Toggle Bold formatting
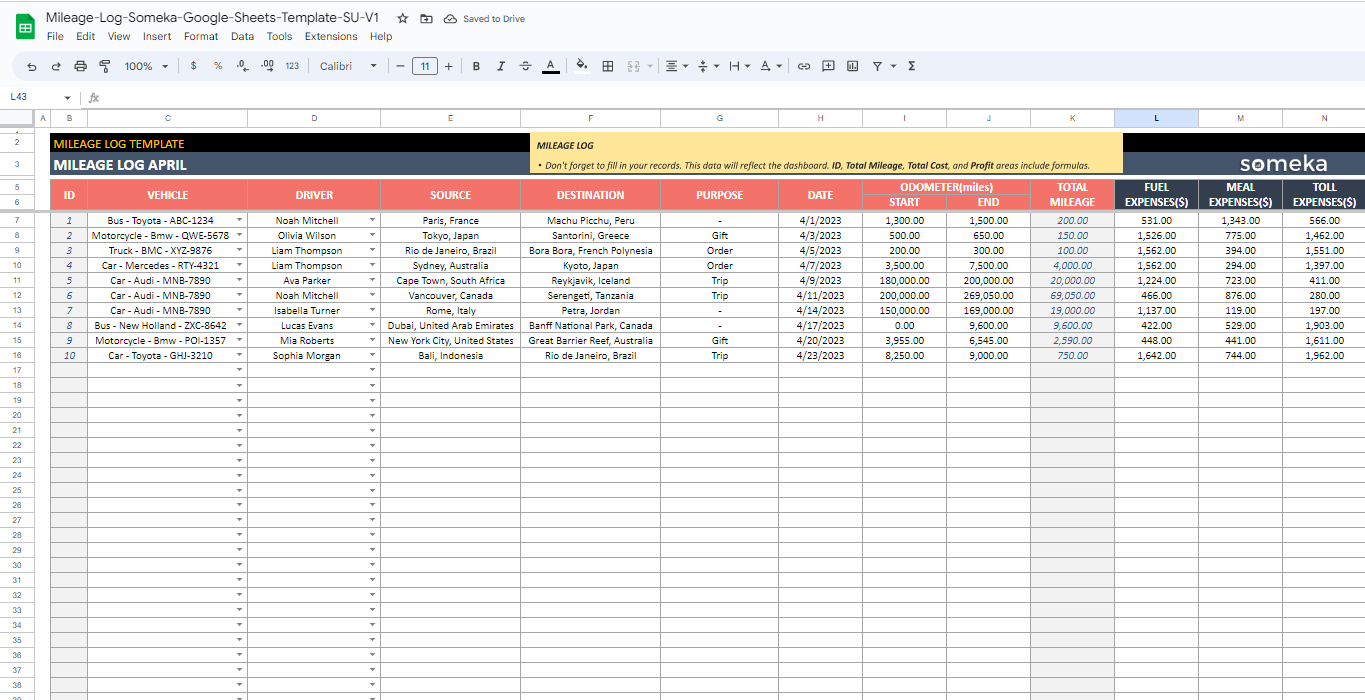 [476, 67]
